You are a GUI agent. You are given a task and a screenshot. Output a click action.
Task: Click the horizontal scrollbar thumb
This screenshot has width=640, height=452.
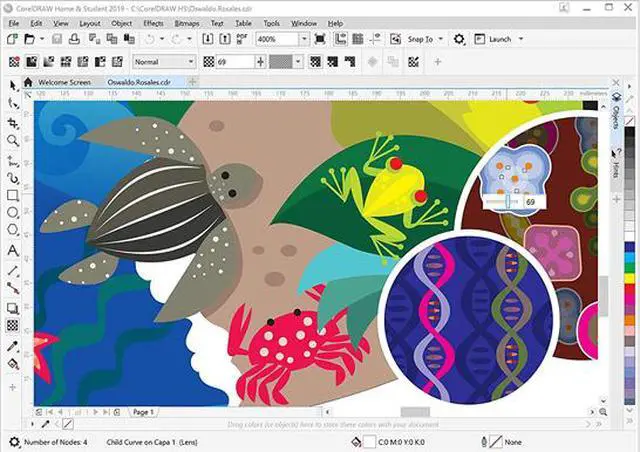point(415,412)
